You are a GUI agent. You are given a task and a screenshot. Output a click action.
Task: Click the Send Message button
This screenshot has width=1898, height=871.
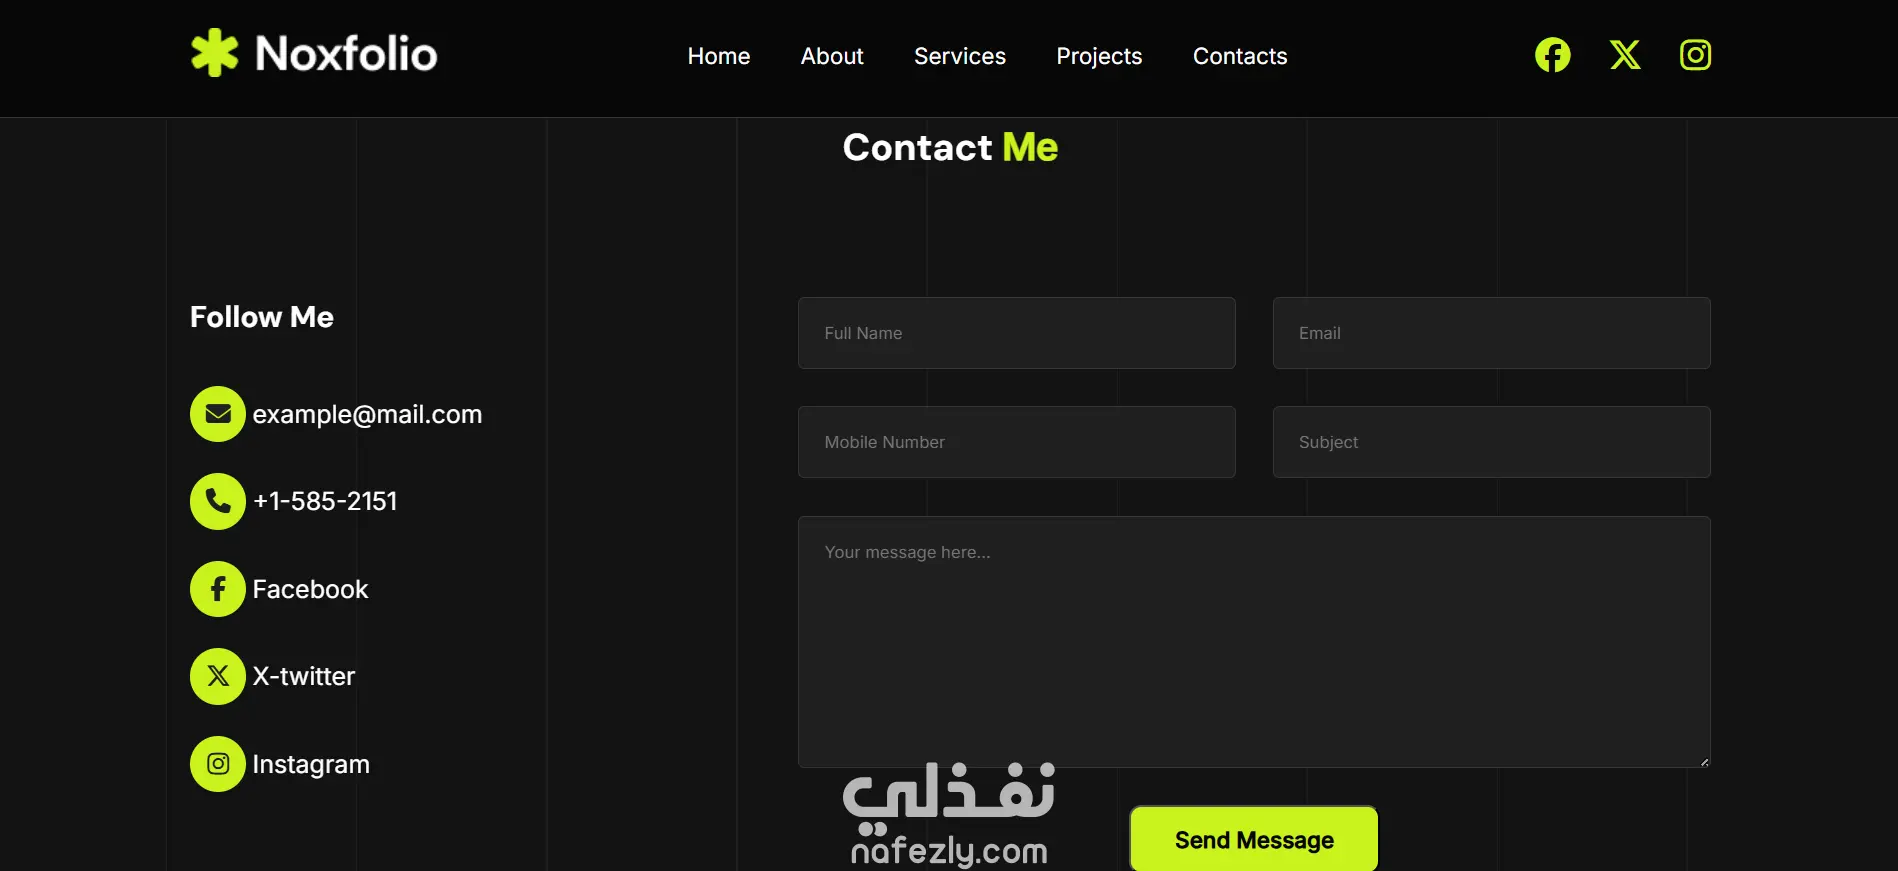(1254, 839)
